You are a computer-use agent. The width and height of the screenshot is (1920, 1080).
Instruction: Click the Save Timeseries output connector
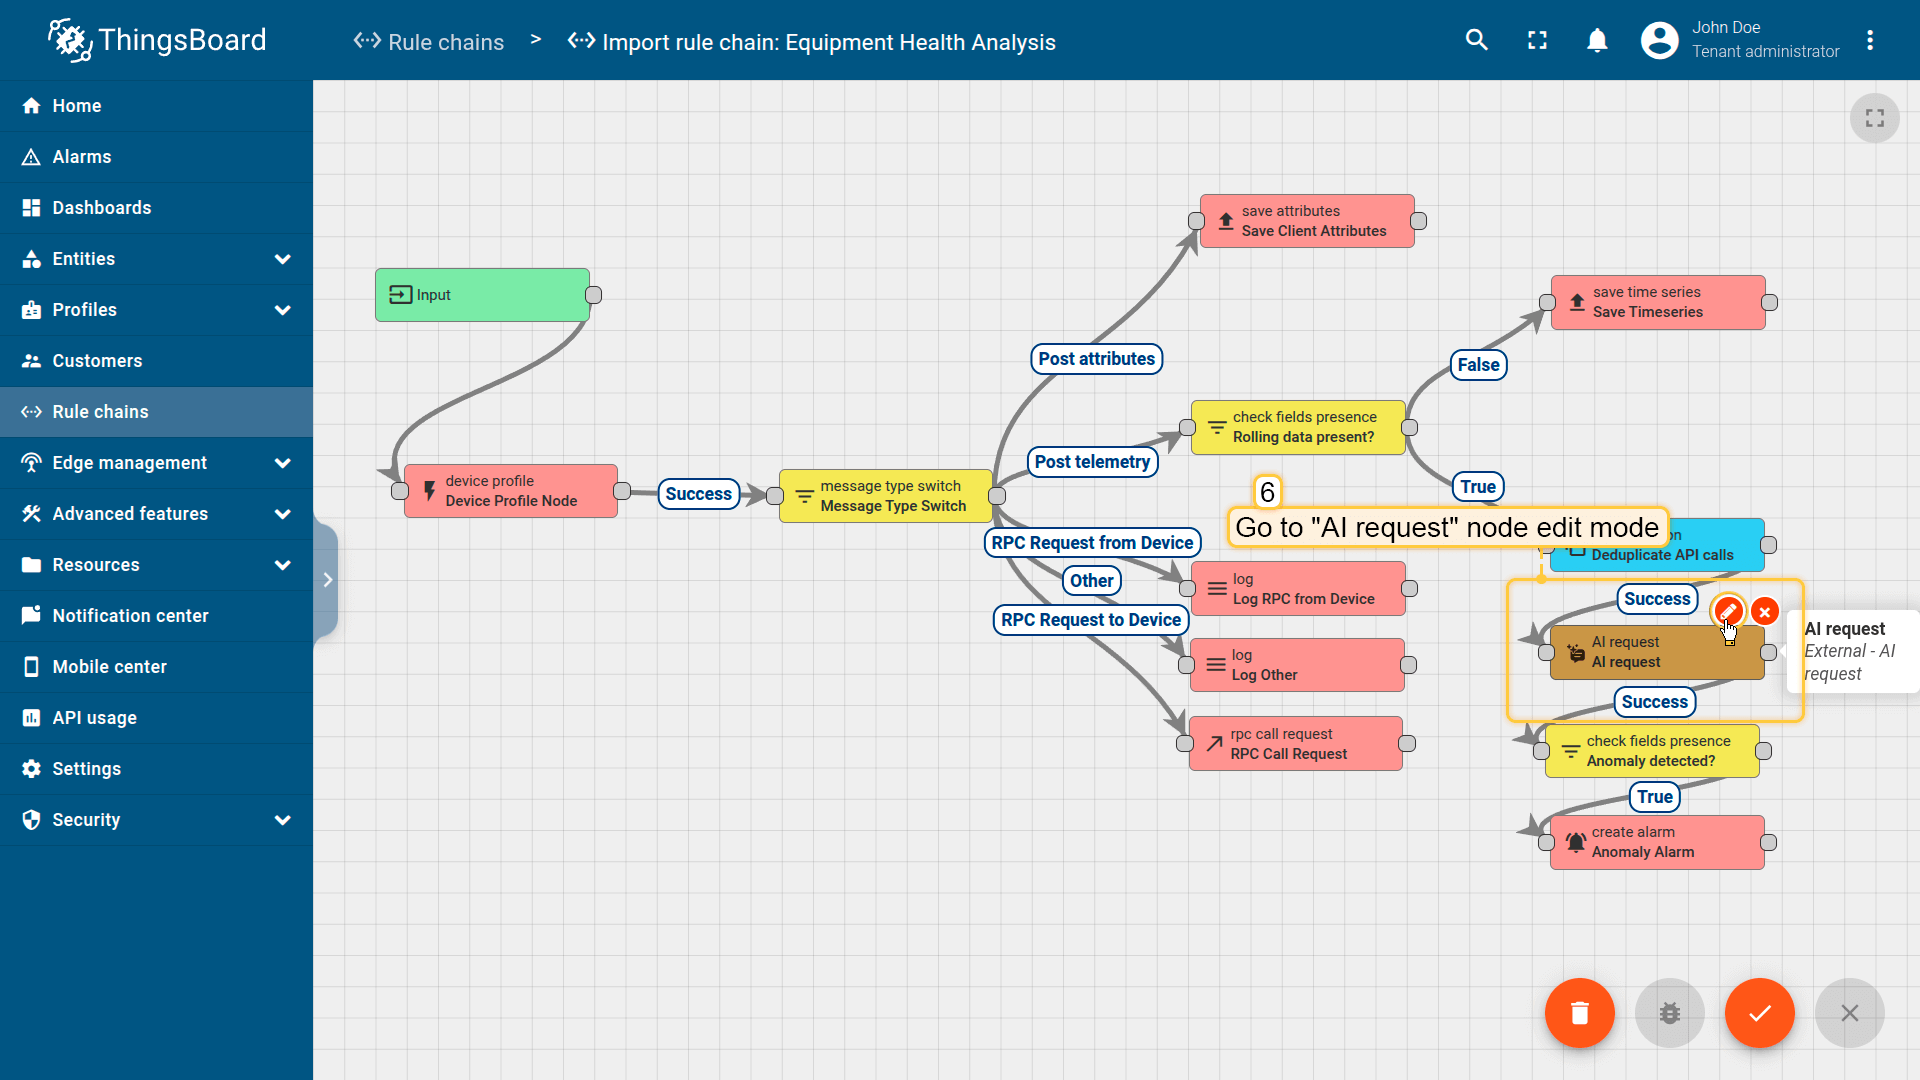click(1769, 302)
